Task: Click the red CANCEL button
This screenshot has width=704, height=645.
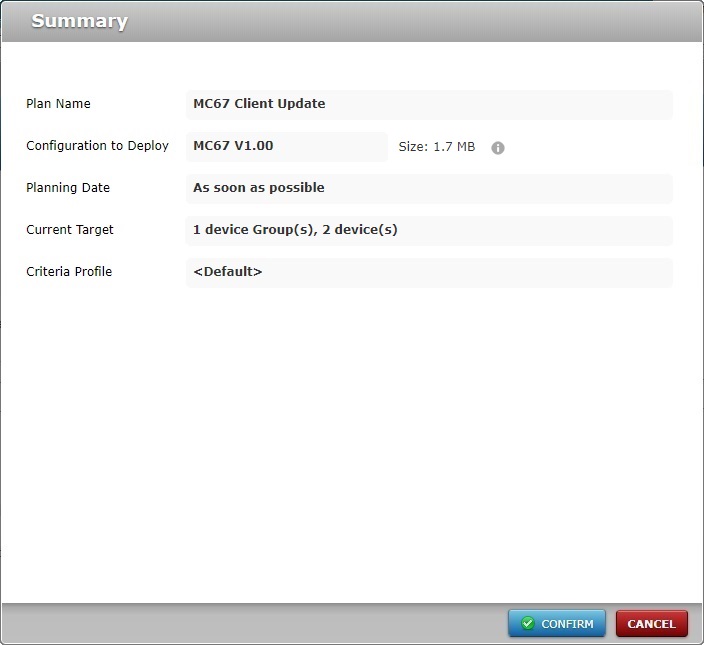Action: click(651, 623)
